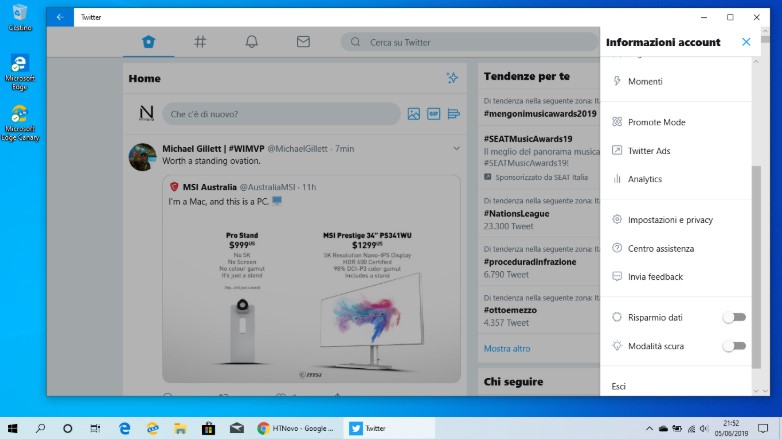Toggle the Risparmio dati switch
This screenshot has width=782, height=439.
pos(734,317)
